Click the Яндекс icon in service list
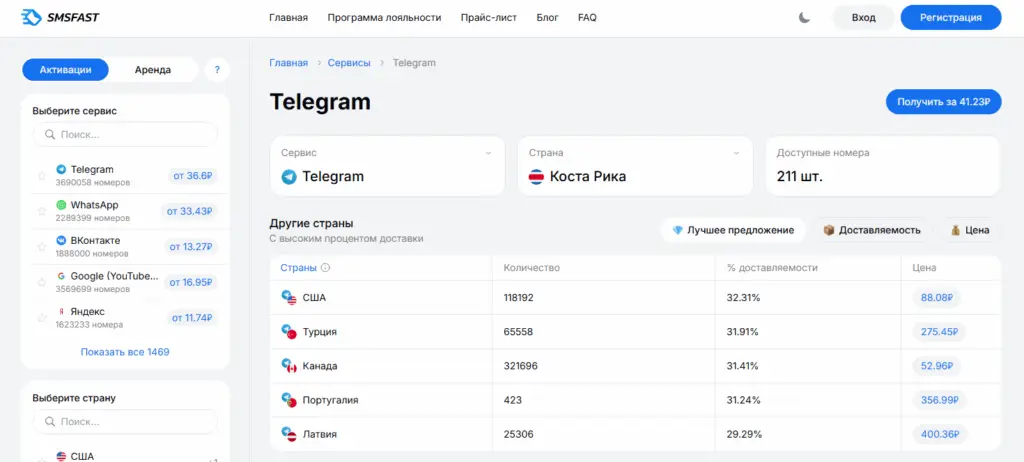 click(61, 312)
